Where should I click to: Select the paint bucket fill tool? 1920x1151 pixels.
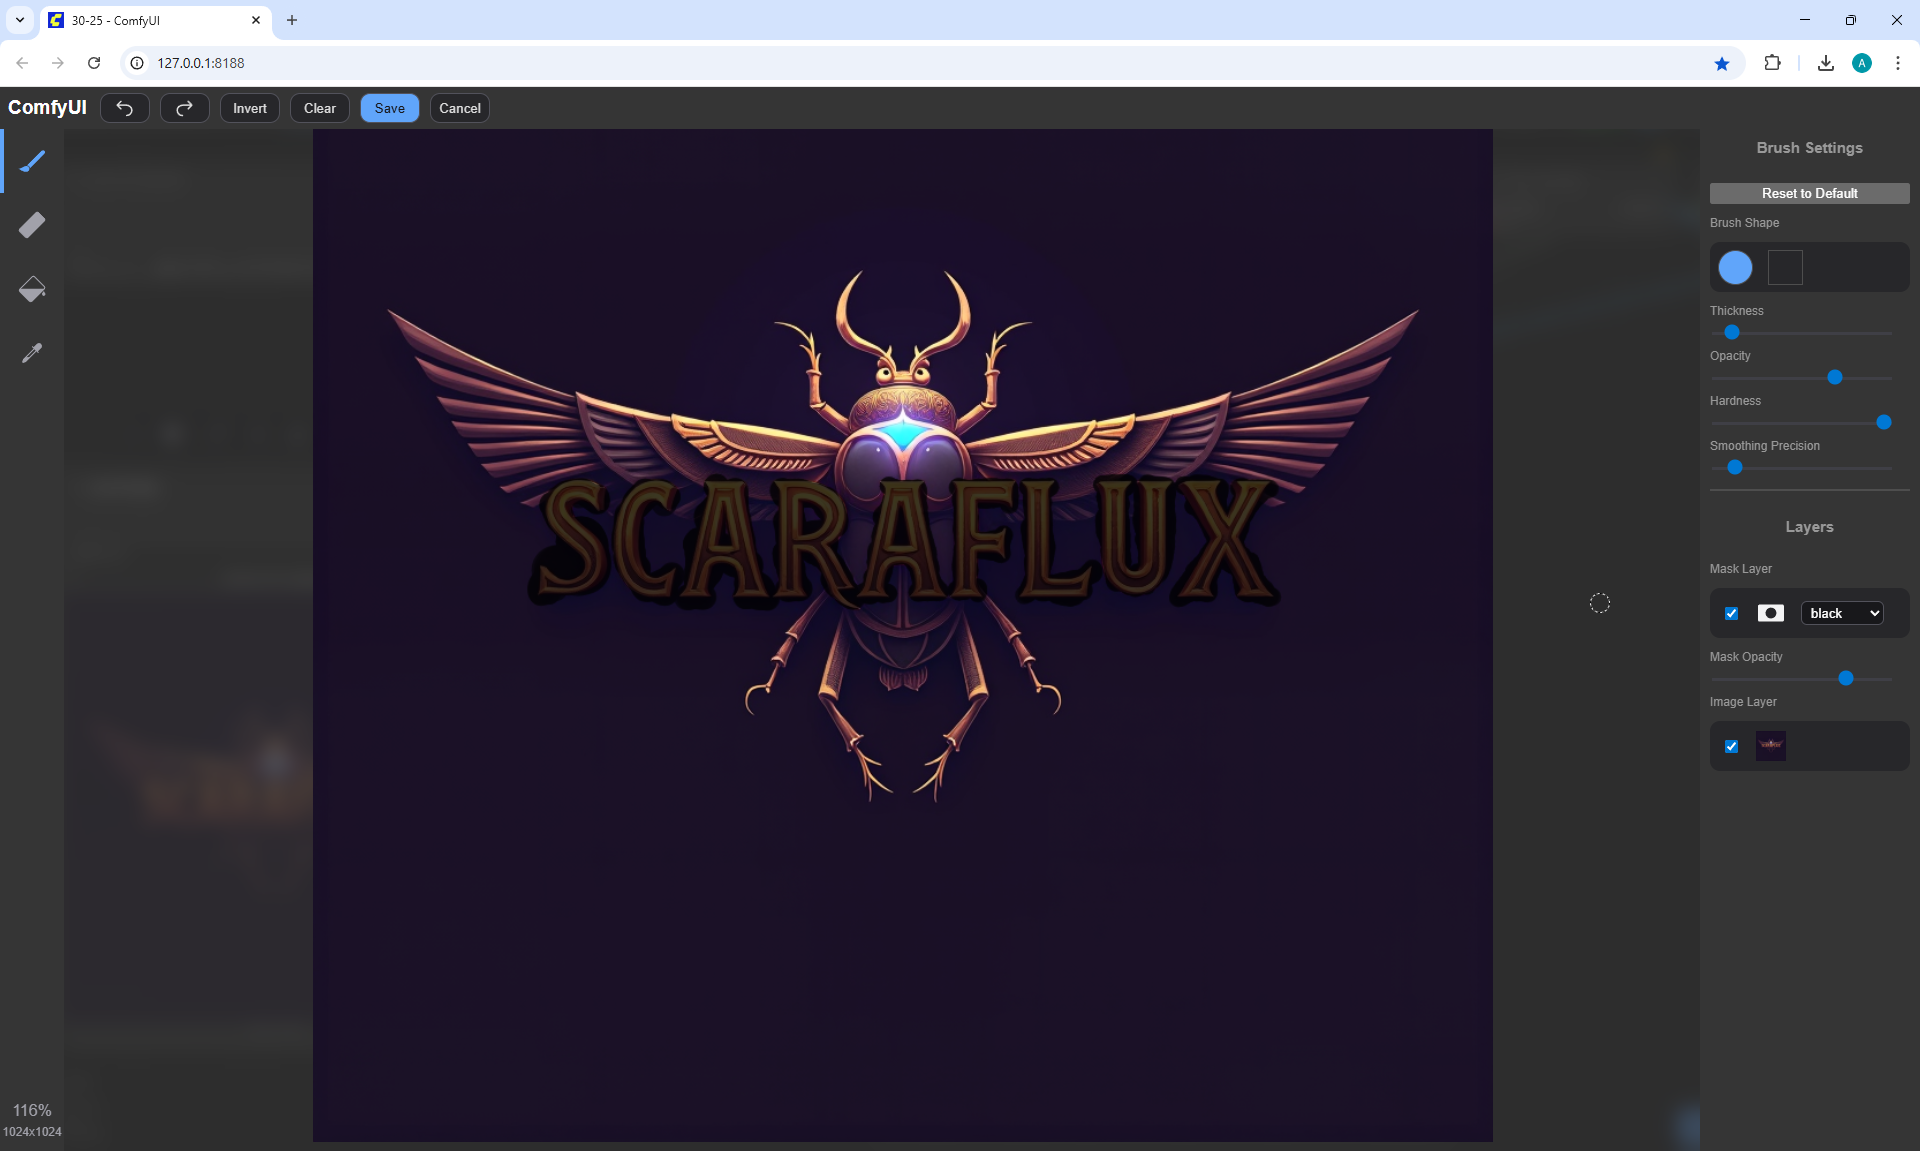(32, 289)
